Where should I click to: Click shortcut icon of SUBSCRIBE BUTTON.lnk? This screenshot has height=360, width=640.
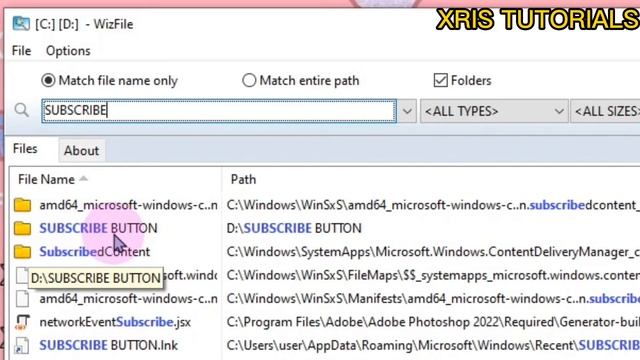(x=22, y=345)
